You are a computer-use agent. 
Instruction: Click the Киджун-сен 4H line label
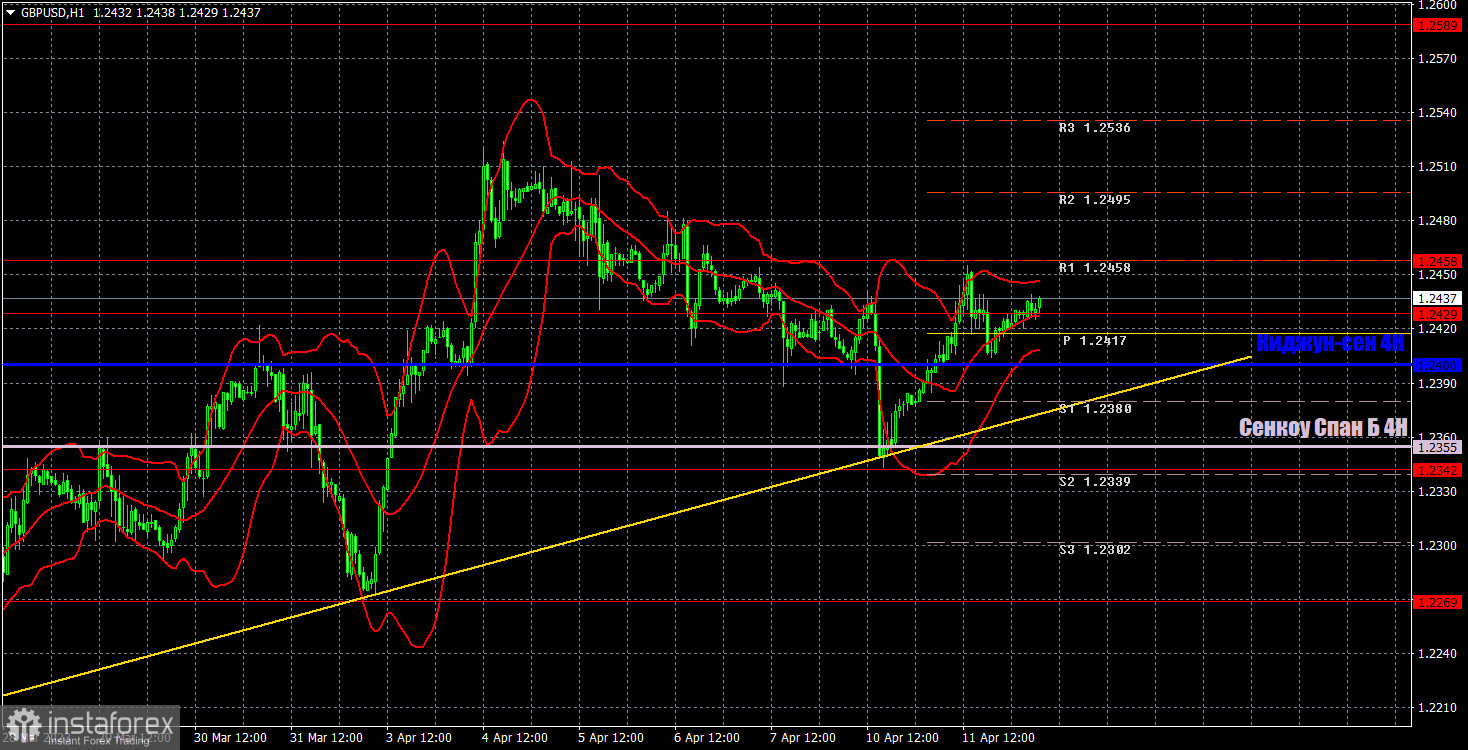click(1330, 342)
